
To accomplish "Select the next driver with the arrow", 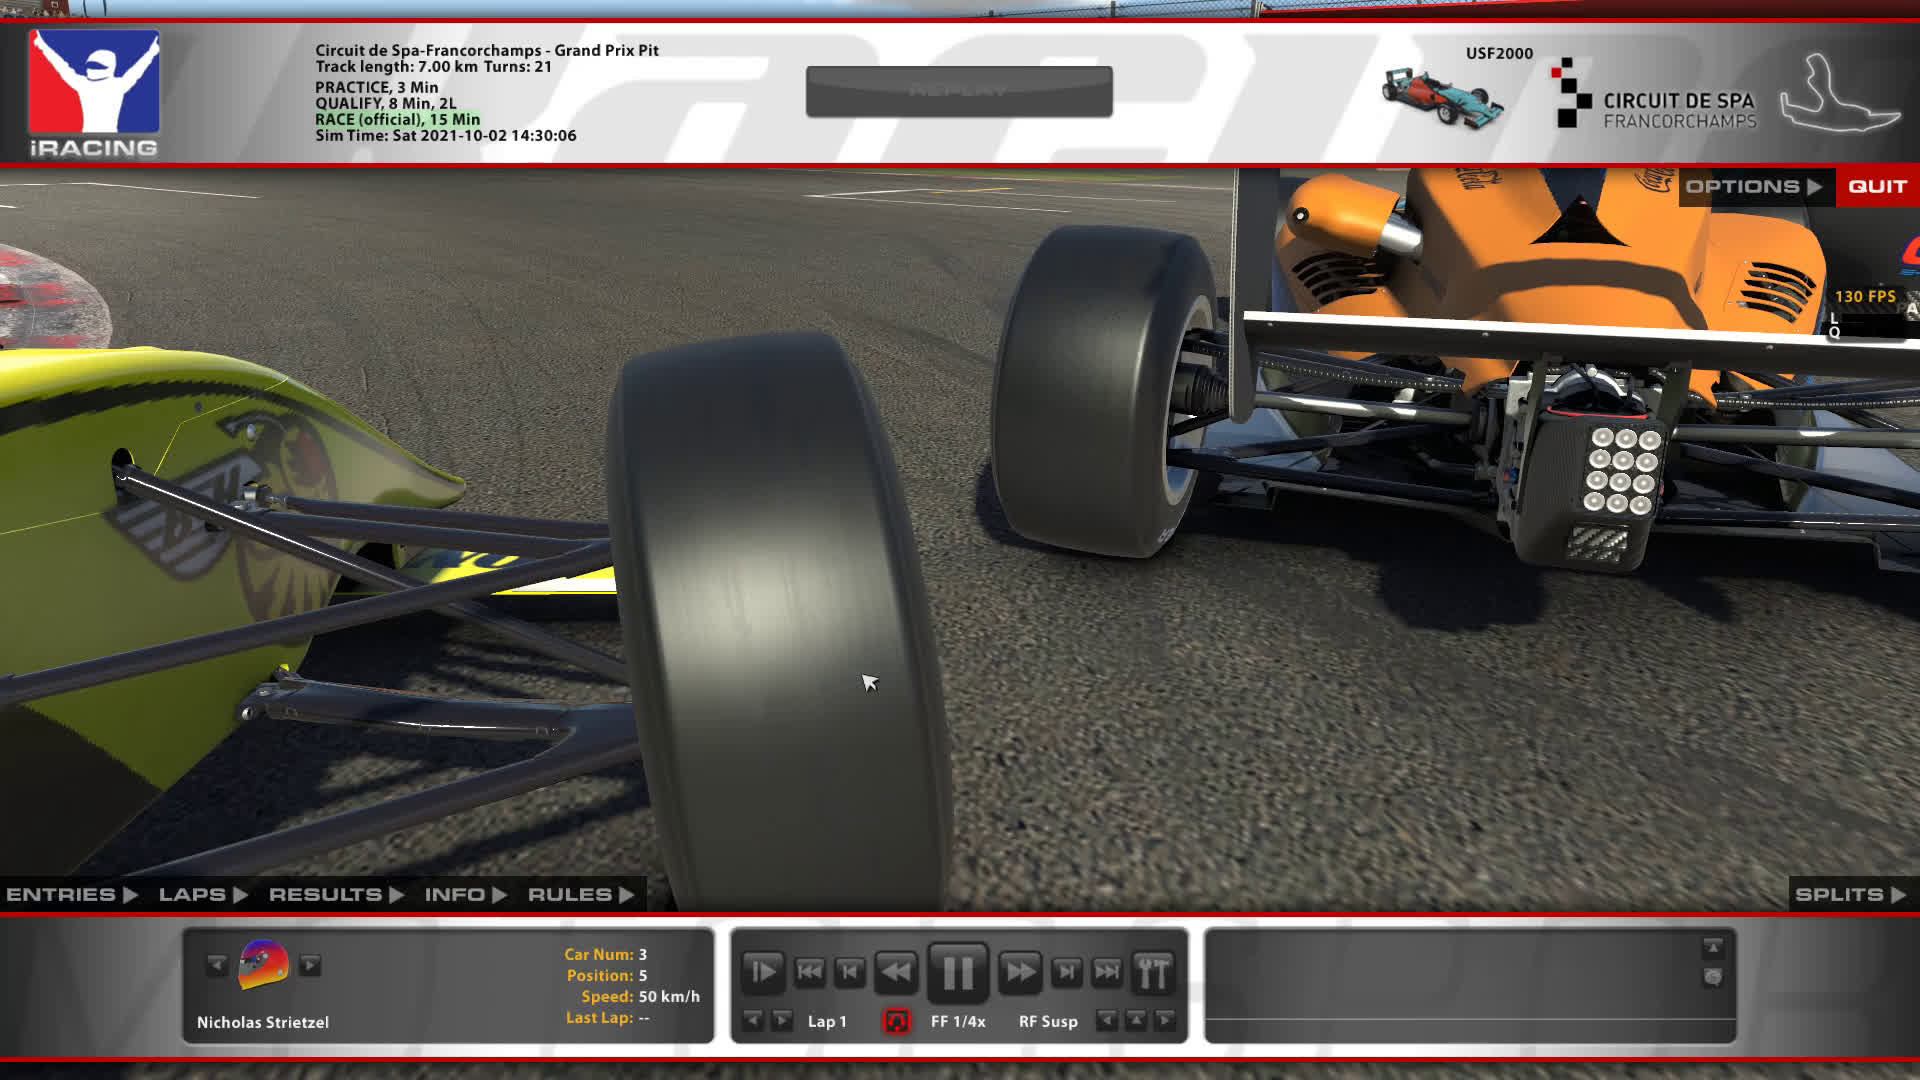I will click(311, 965).
